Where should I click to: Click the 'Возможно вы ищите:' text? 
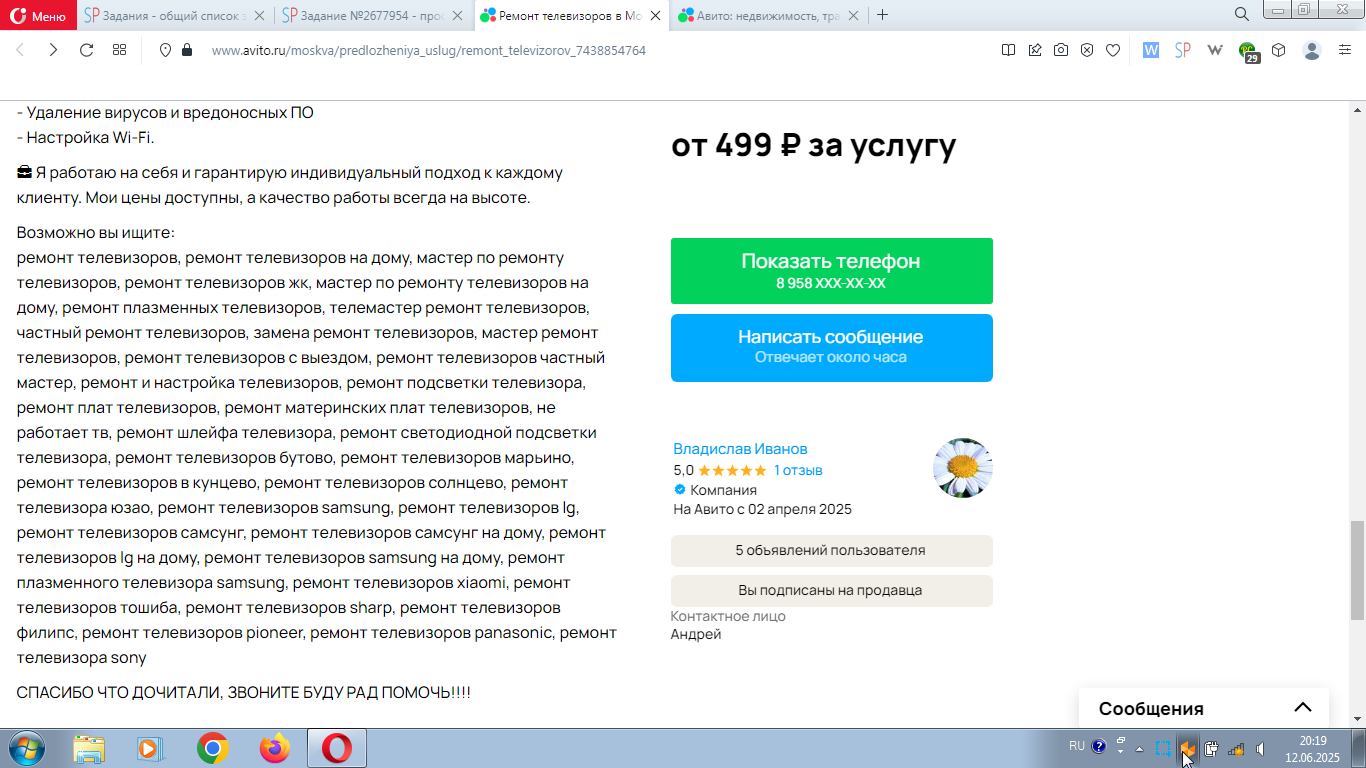tap(96, 233)
